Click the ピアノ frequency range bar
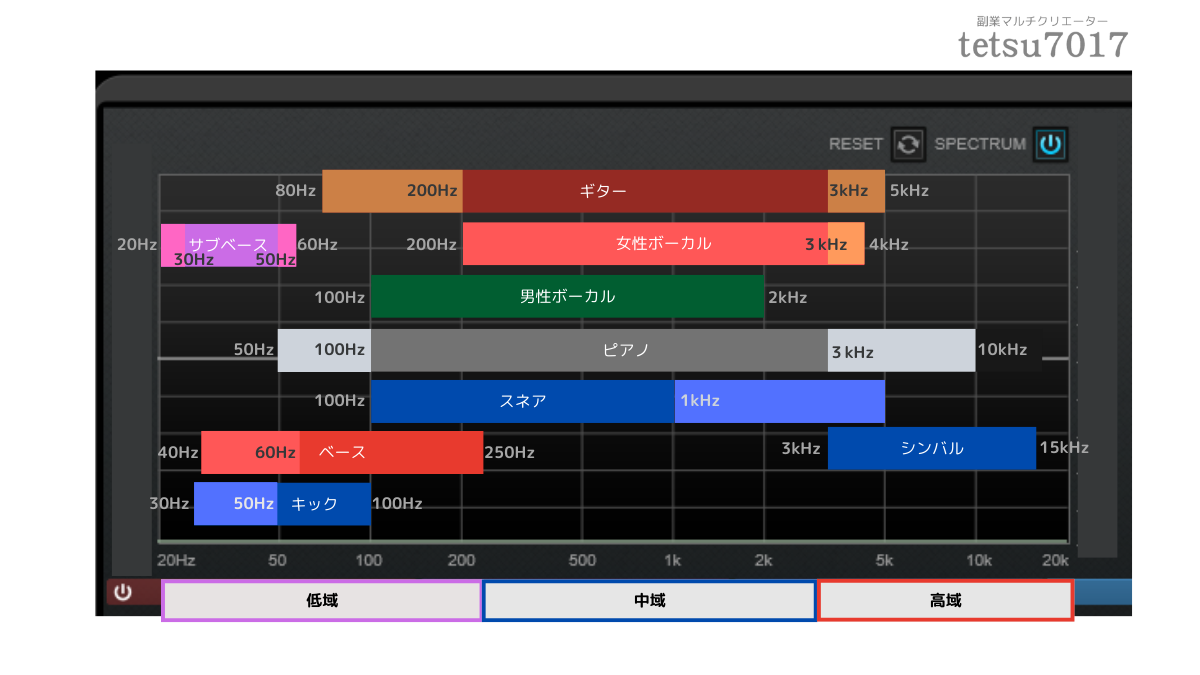This screenshot has width=1200, height=675. pyautogui.click(x=626, y=350)
